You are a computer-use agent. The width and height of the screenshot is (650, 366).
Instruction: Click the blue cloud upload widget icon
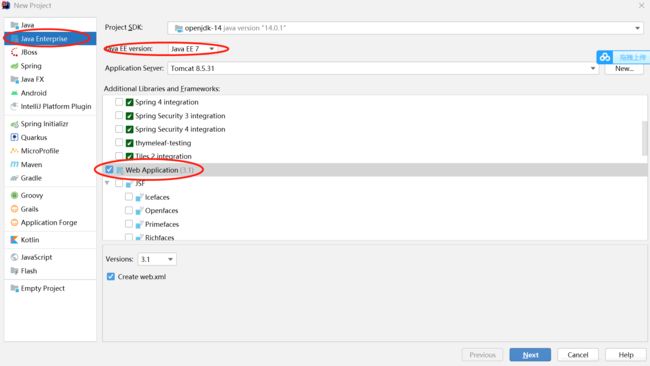[x=605, y=57]
